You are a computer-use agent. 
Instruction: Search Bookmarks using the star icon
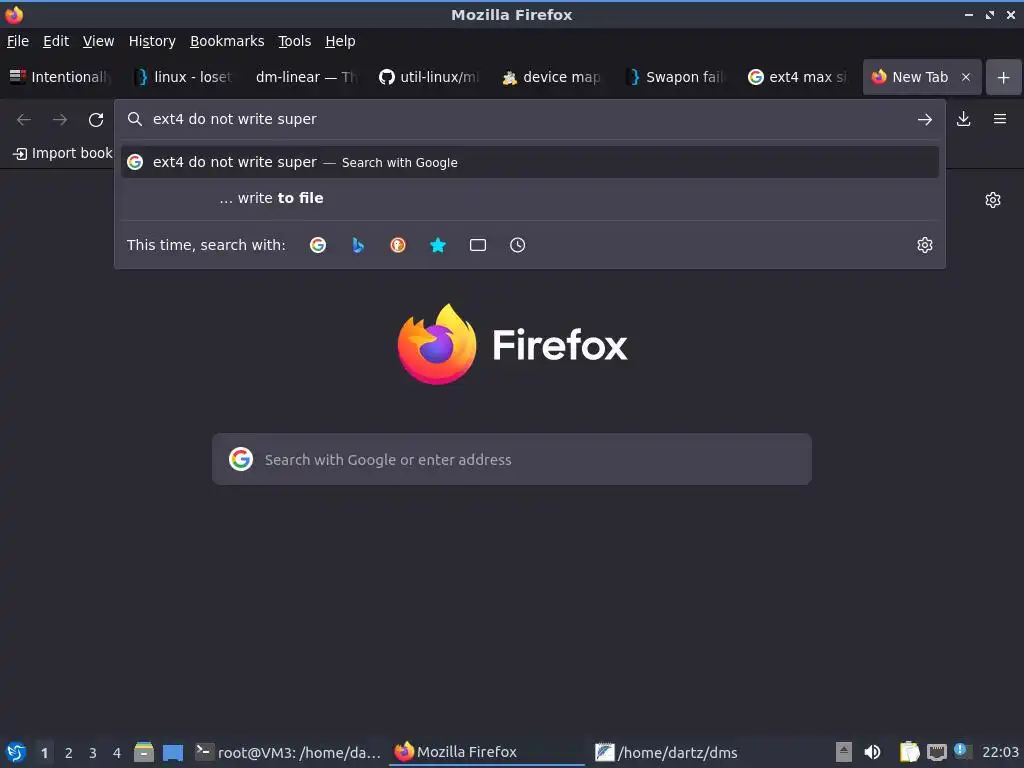pyautogui.click(x=438, y=245)
